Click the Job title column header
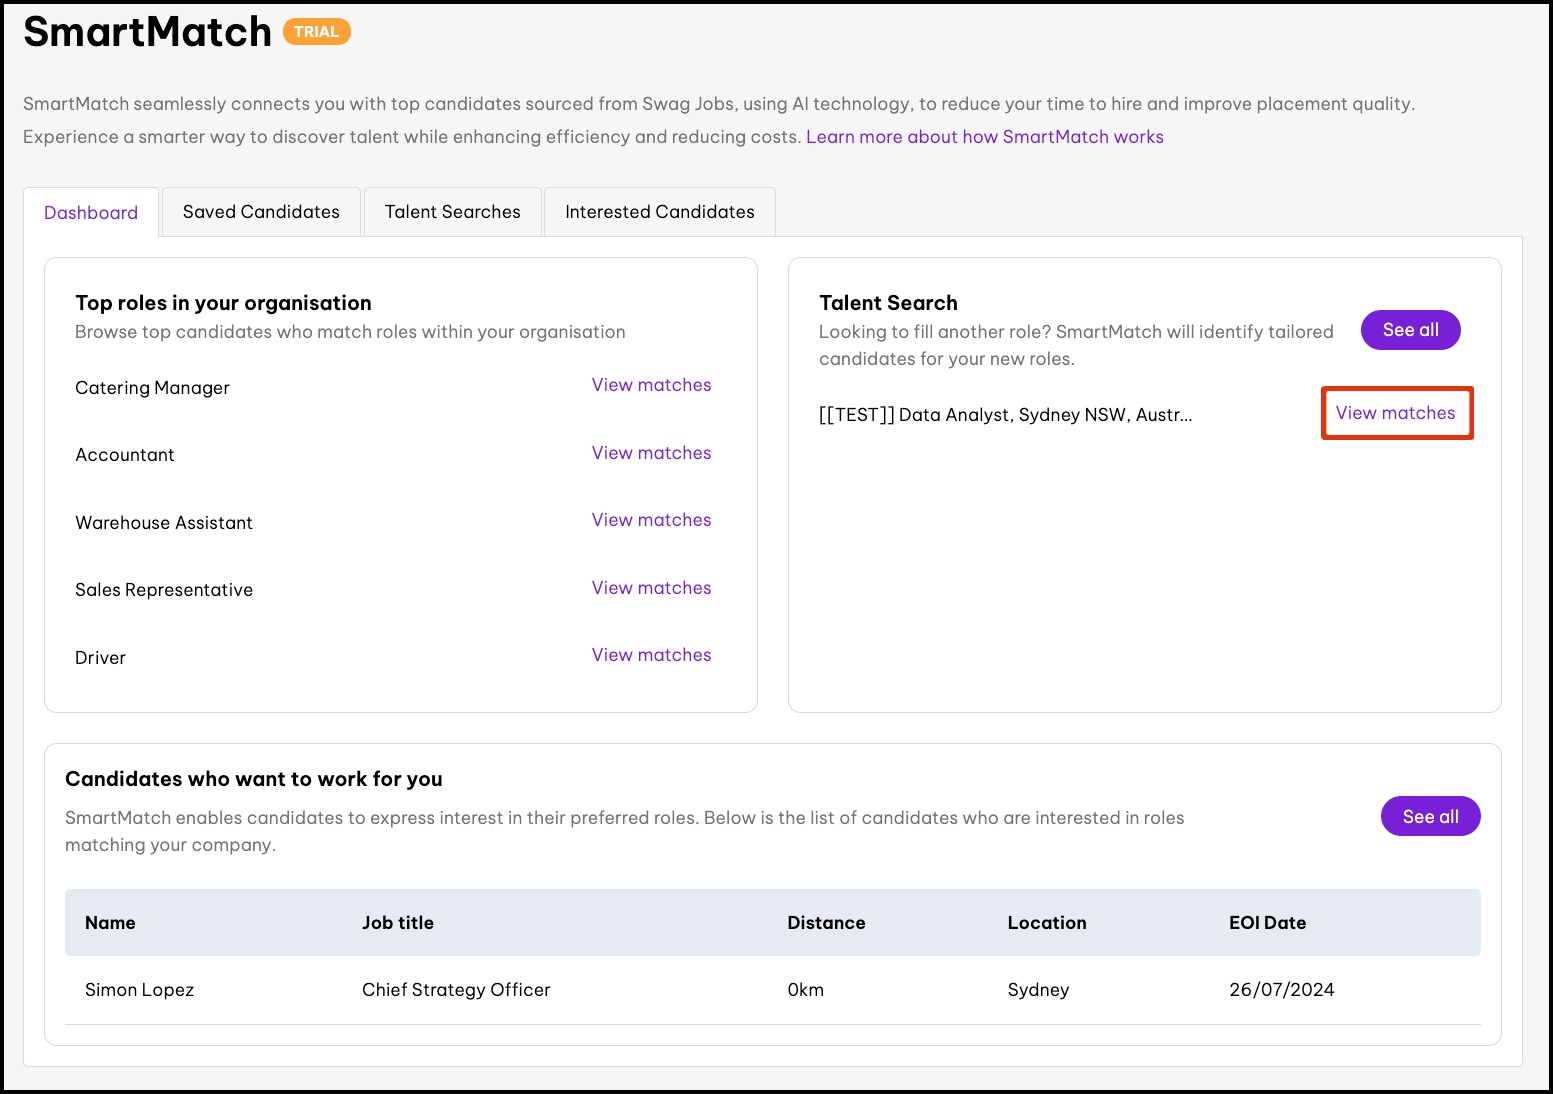Image resolution: width=1553 pixels, height=1094 pixels. (x=397, y=923)
